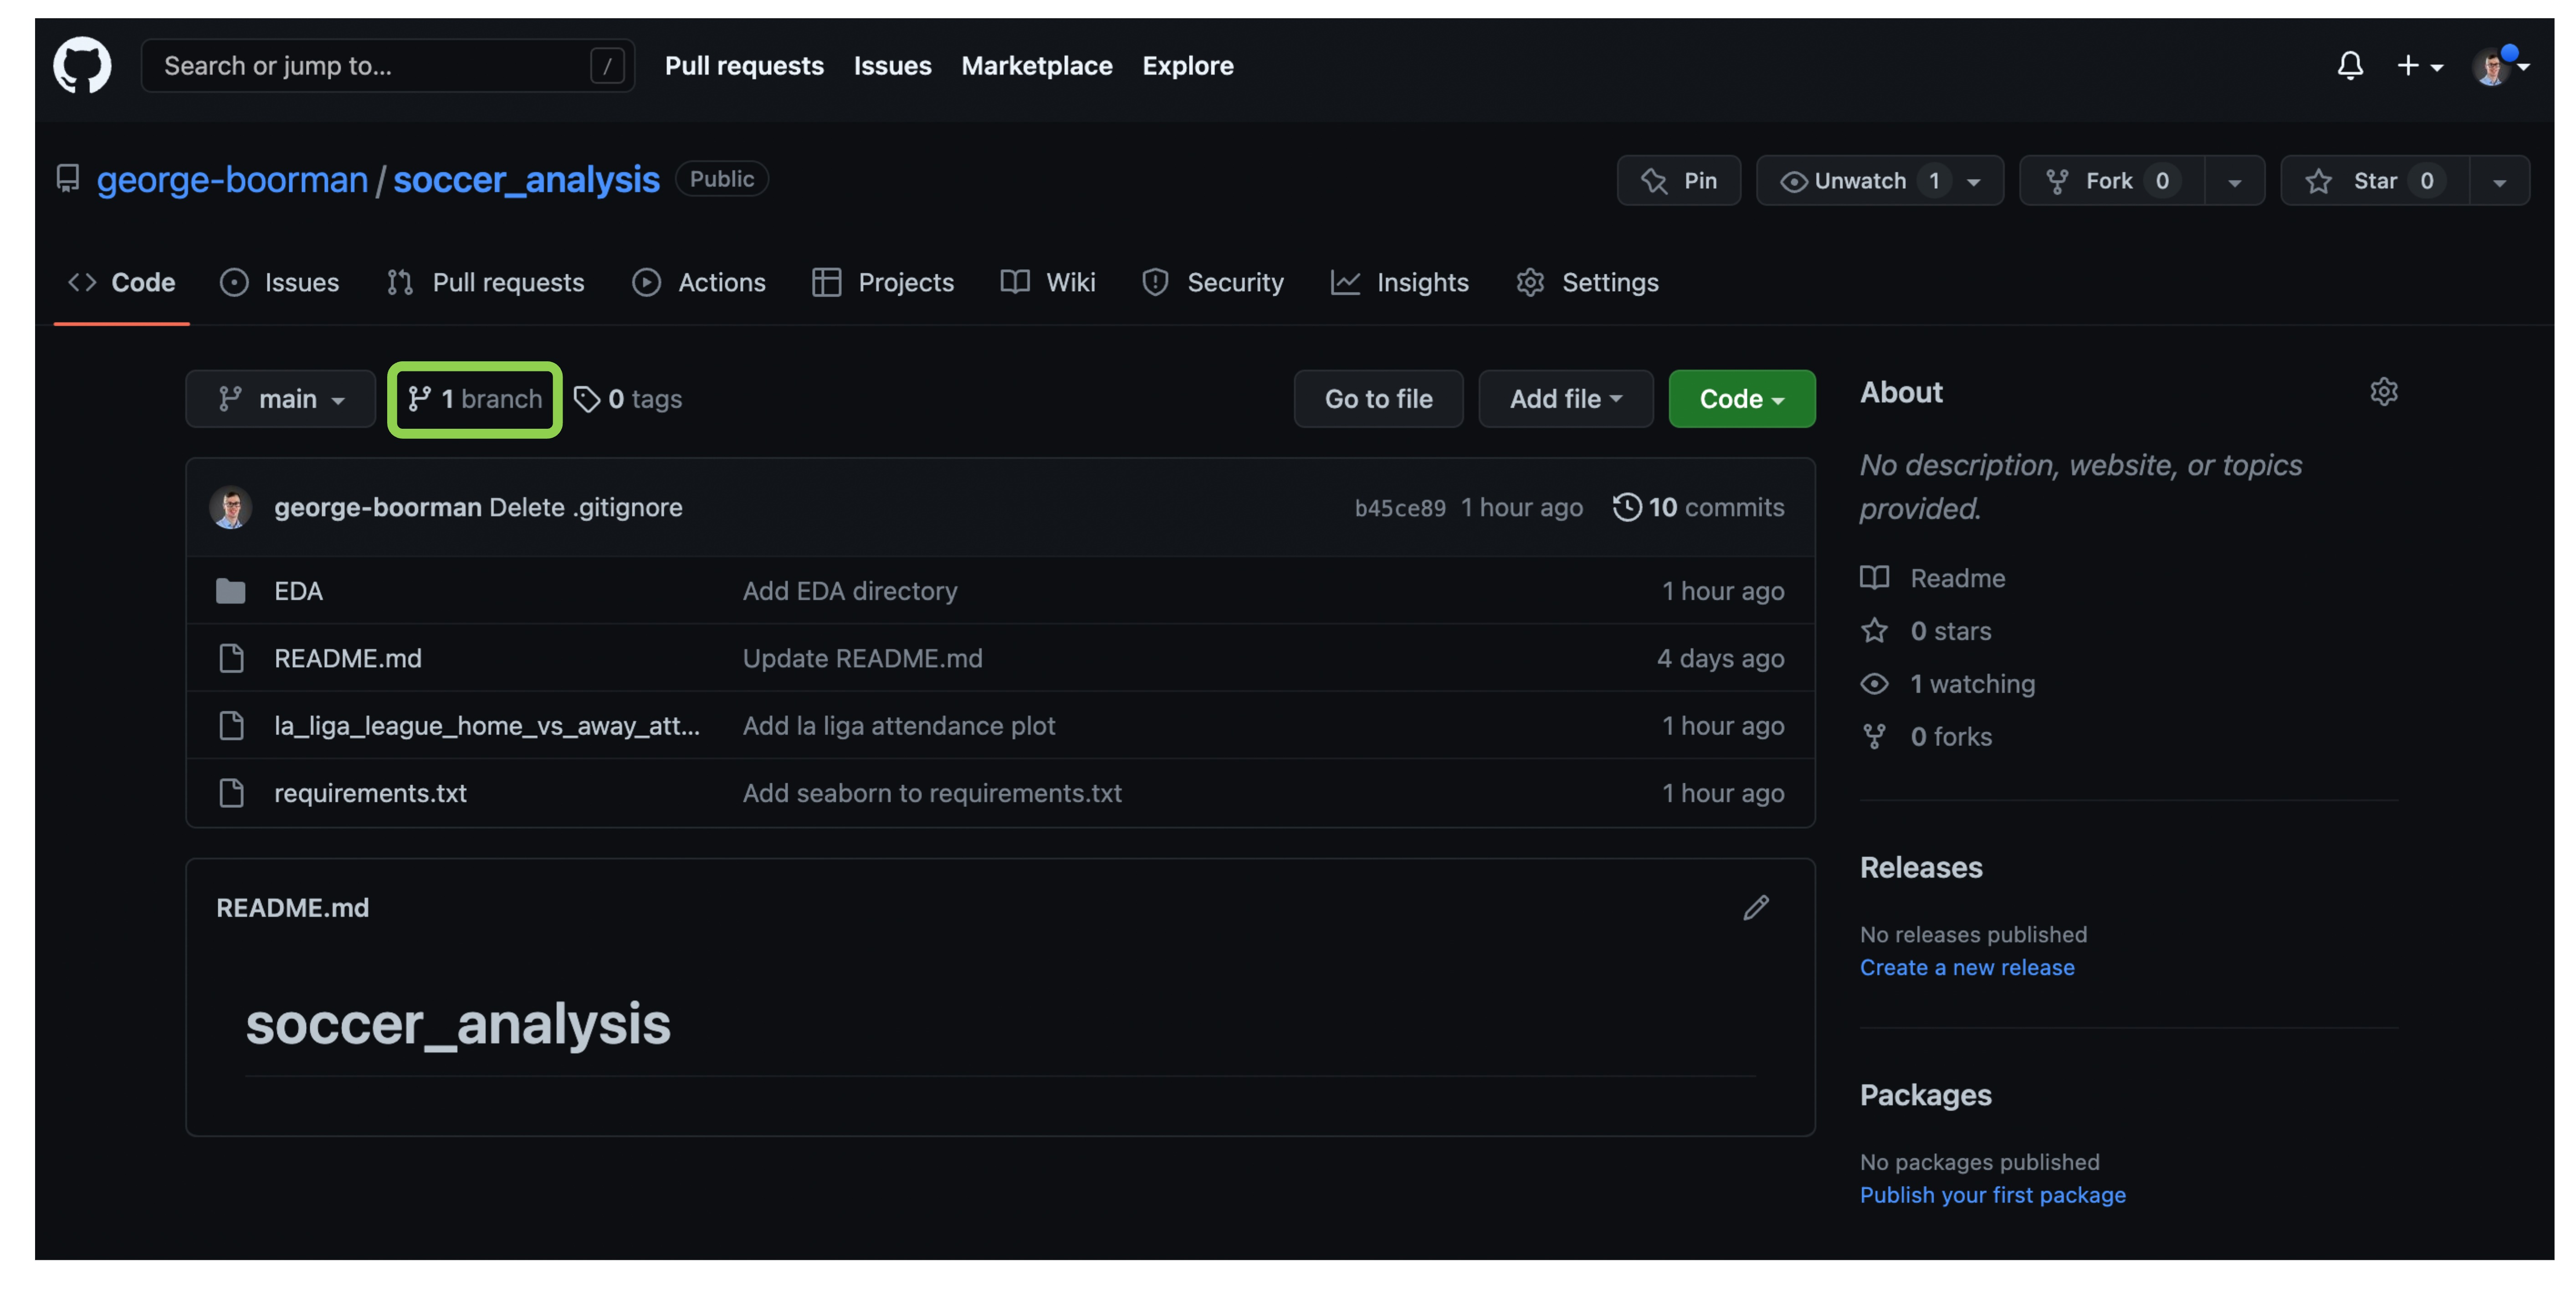The image size is (2576, 1289).
Task: Switch to the Settings tab
Action: point(1587,282)
